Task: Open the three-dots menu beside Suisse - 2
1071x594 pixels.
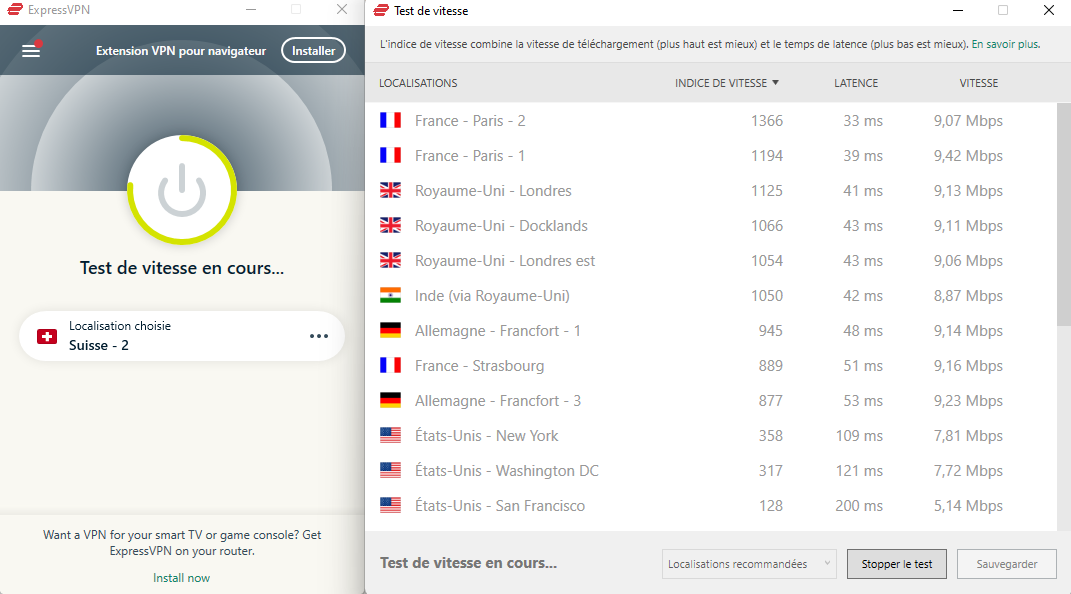Action: point(319,336)
